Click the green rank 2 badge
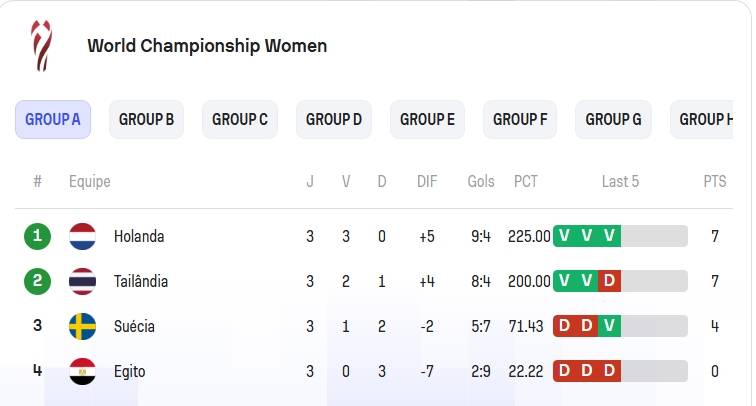This screenshot has height=406, width=756. [38, 281]
